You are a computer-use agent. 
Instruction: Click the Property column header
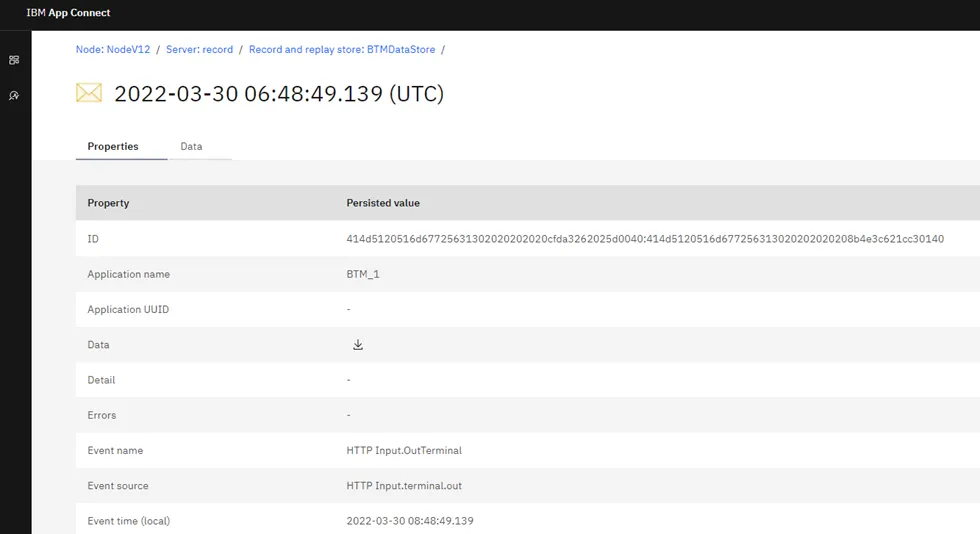click(x=108, y=203)
